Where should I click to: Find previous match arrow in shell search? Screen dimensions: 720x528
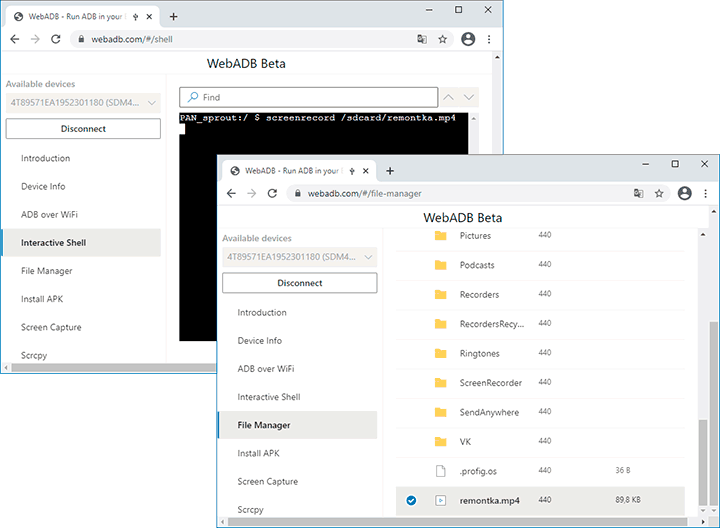[449, 97]
